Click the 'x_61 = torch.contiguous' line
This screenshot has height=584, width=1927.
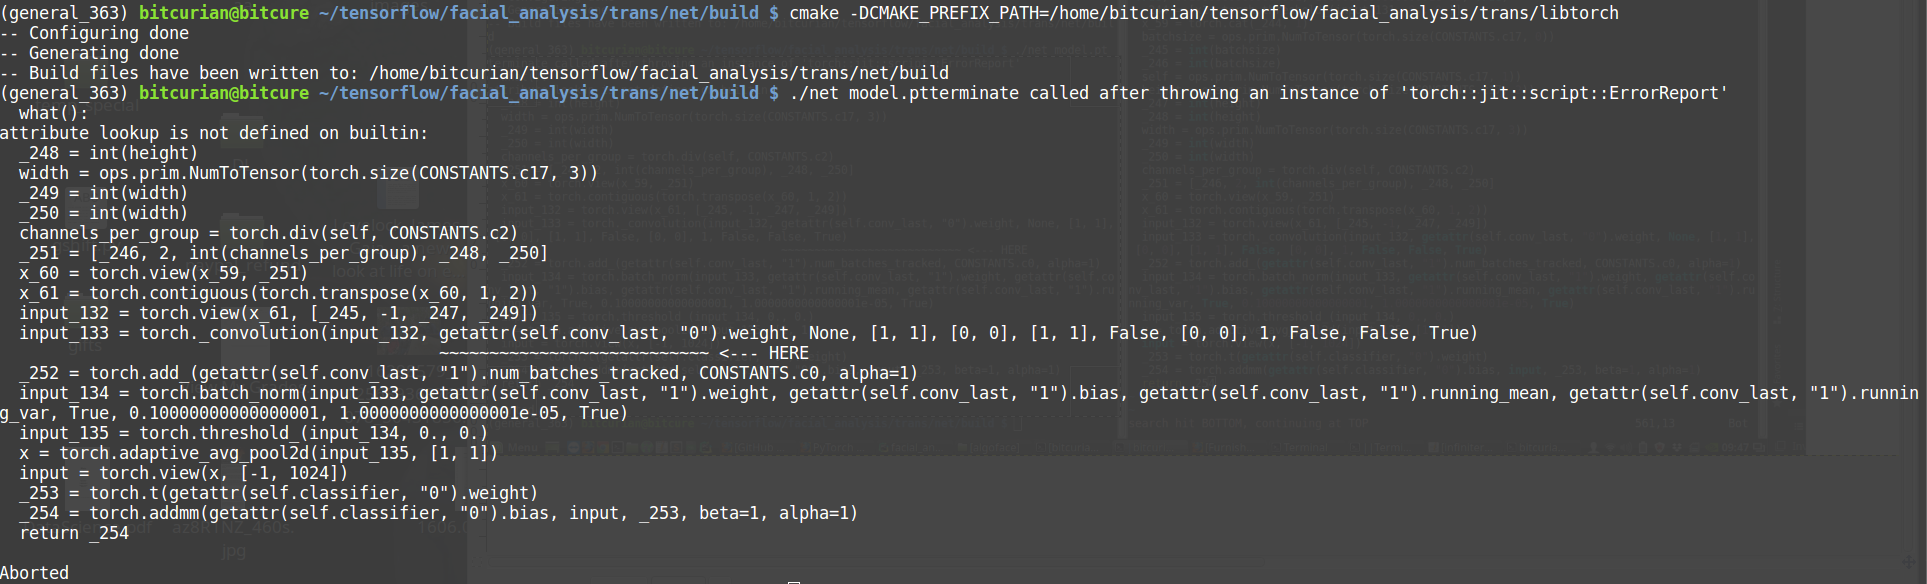278,293
